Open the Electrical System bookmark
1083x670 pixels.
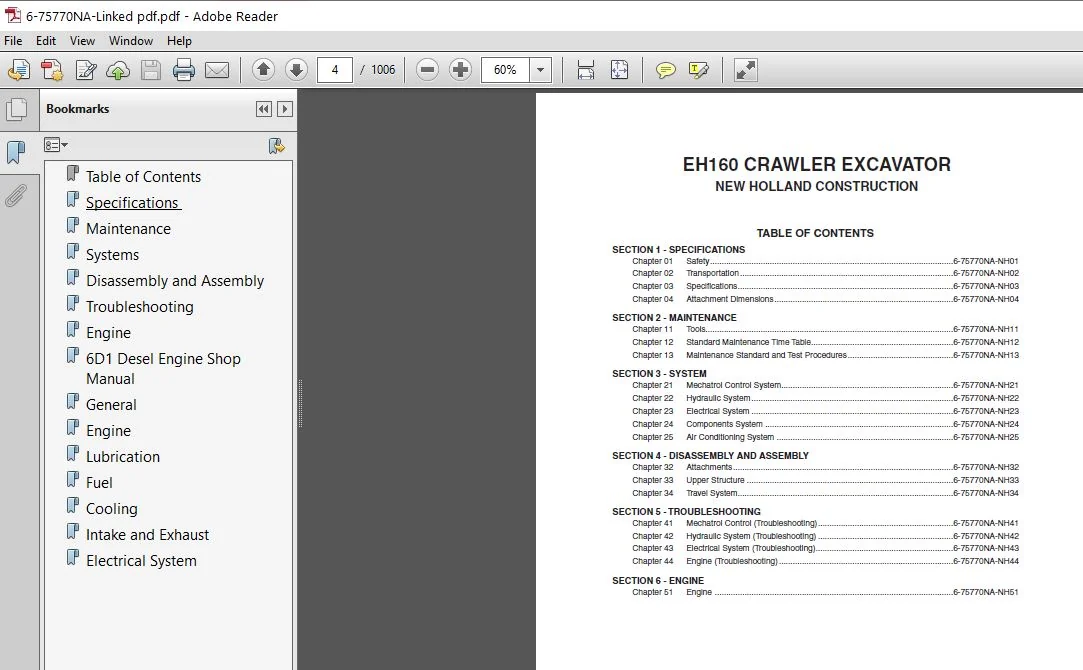click(x=141, y=561)
